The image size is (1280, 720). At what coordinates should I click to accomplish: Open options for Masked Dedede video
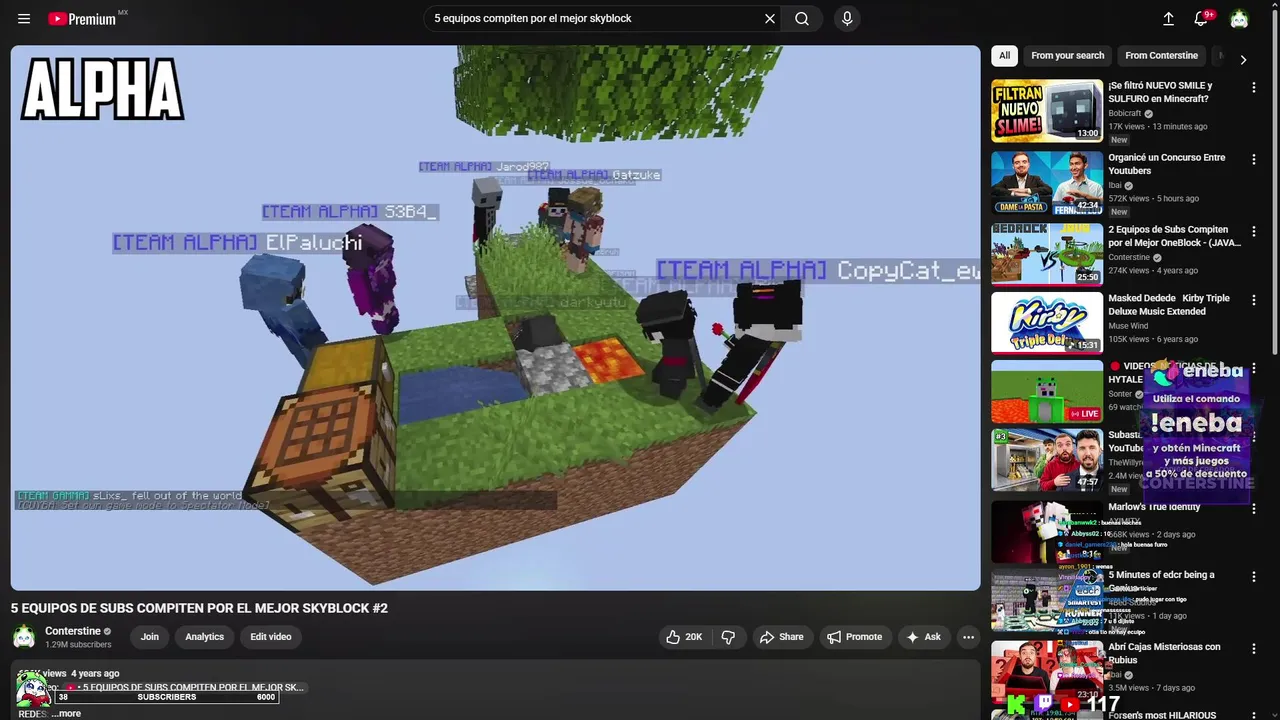pyautogui.click(x=1254, y=300)
